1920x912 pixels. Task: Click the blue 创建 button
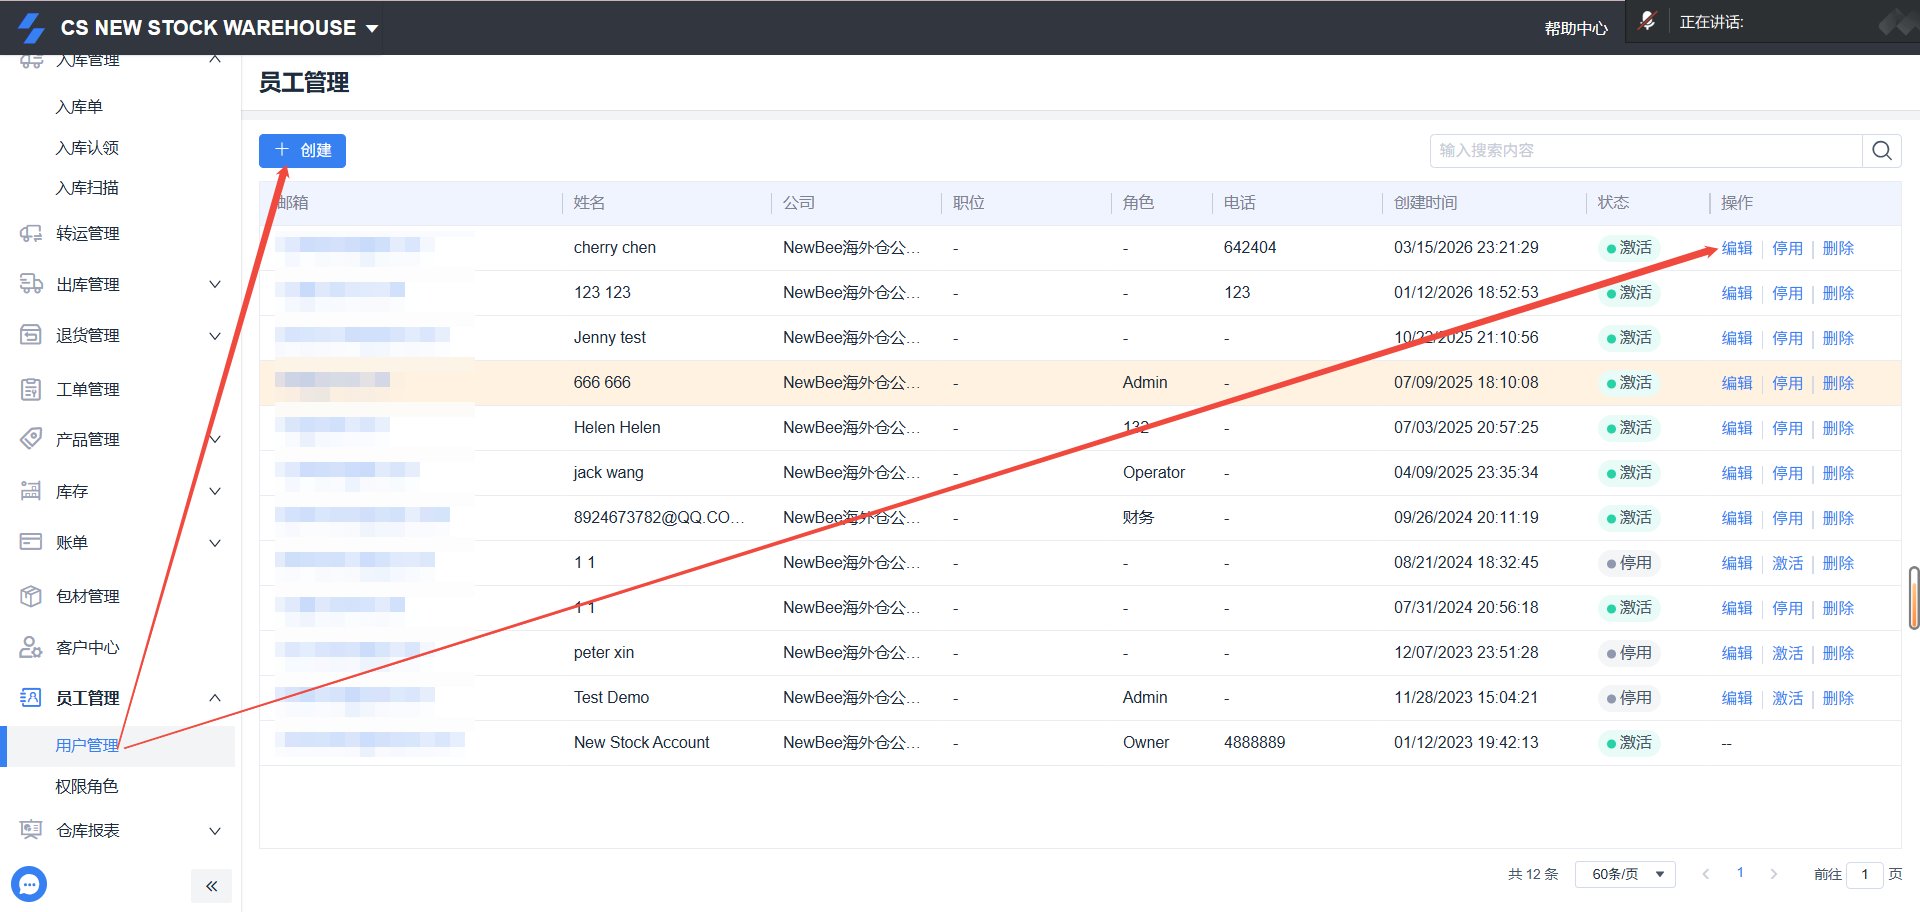click(302, 151)
